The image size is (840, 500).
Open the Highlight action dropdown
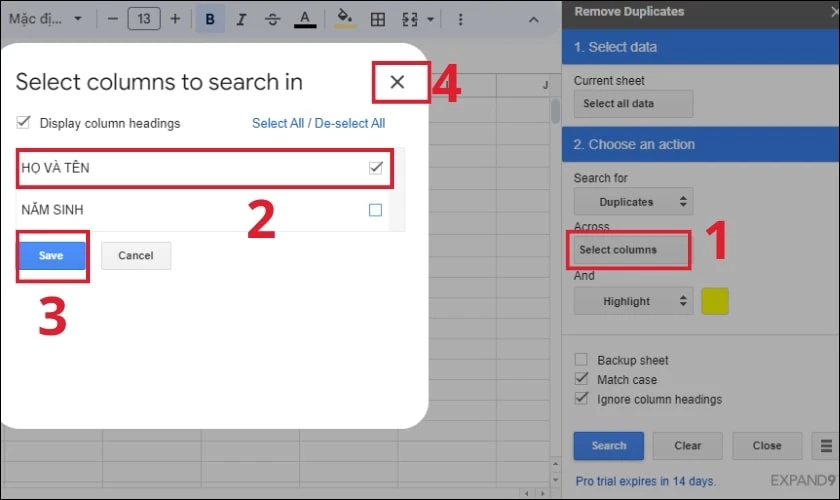coord(633,301)
